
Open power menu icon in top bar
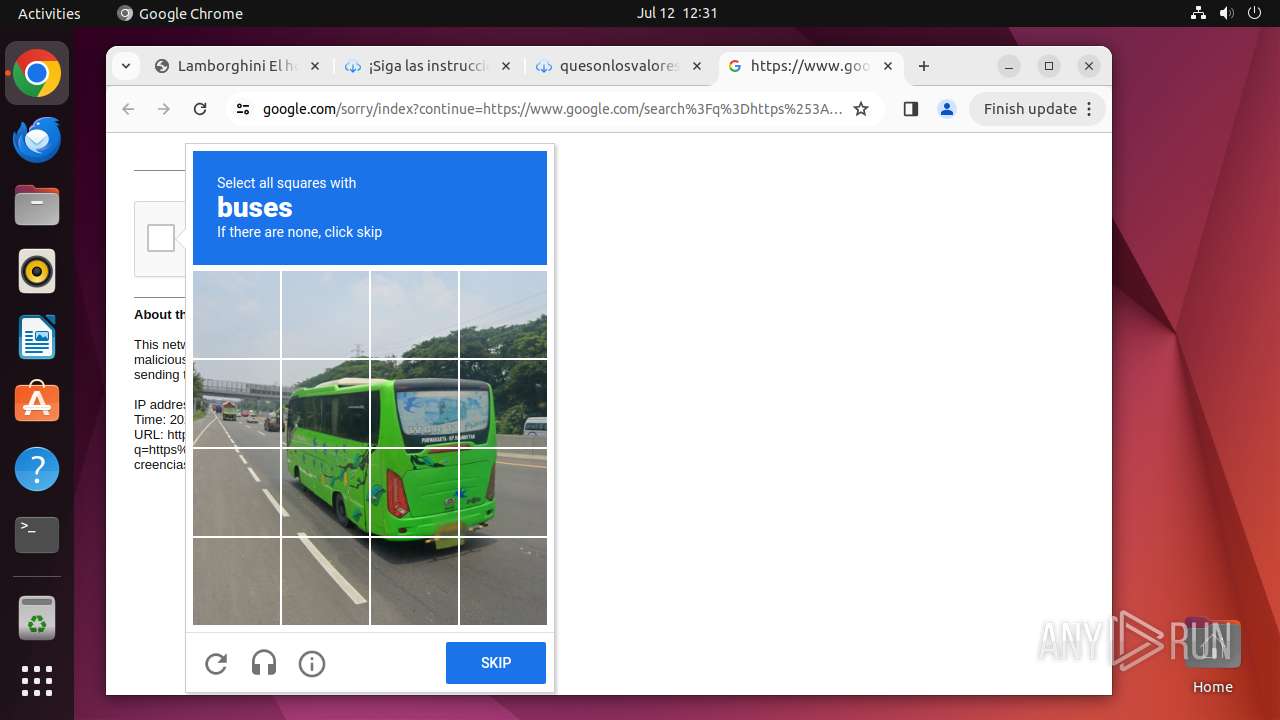click(1254, 13)
